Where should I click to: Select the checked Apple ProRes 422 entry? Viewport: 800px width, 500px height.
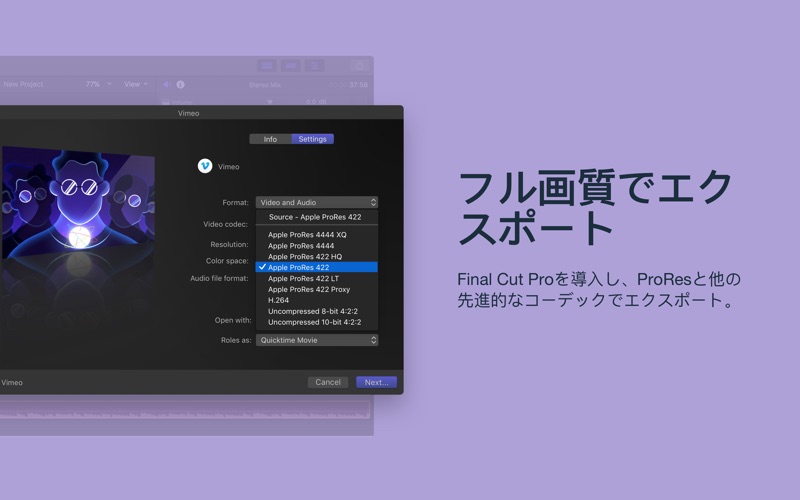tap(316, 267)
